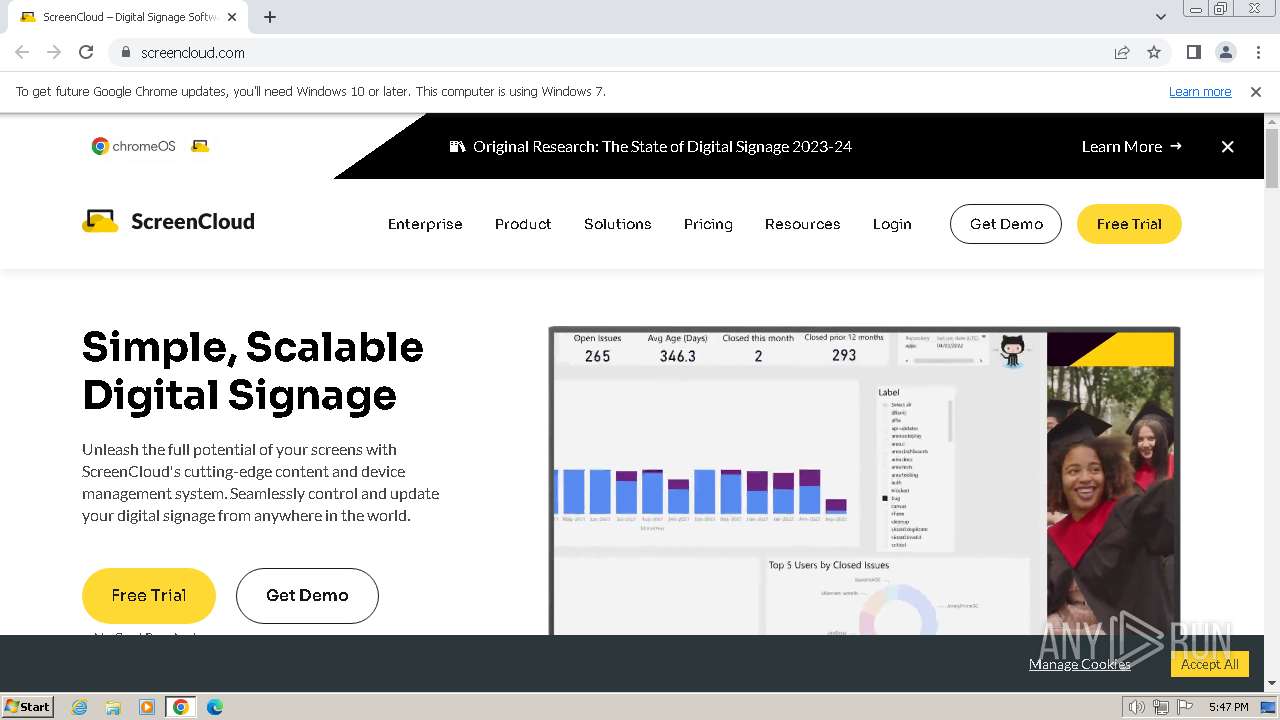Screen dimensions: 1280x720
Task: Close the Digital Signage research banner
Action: (1227, 146)
